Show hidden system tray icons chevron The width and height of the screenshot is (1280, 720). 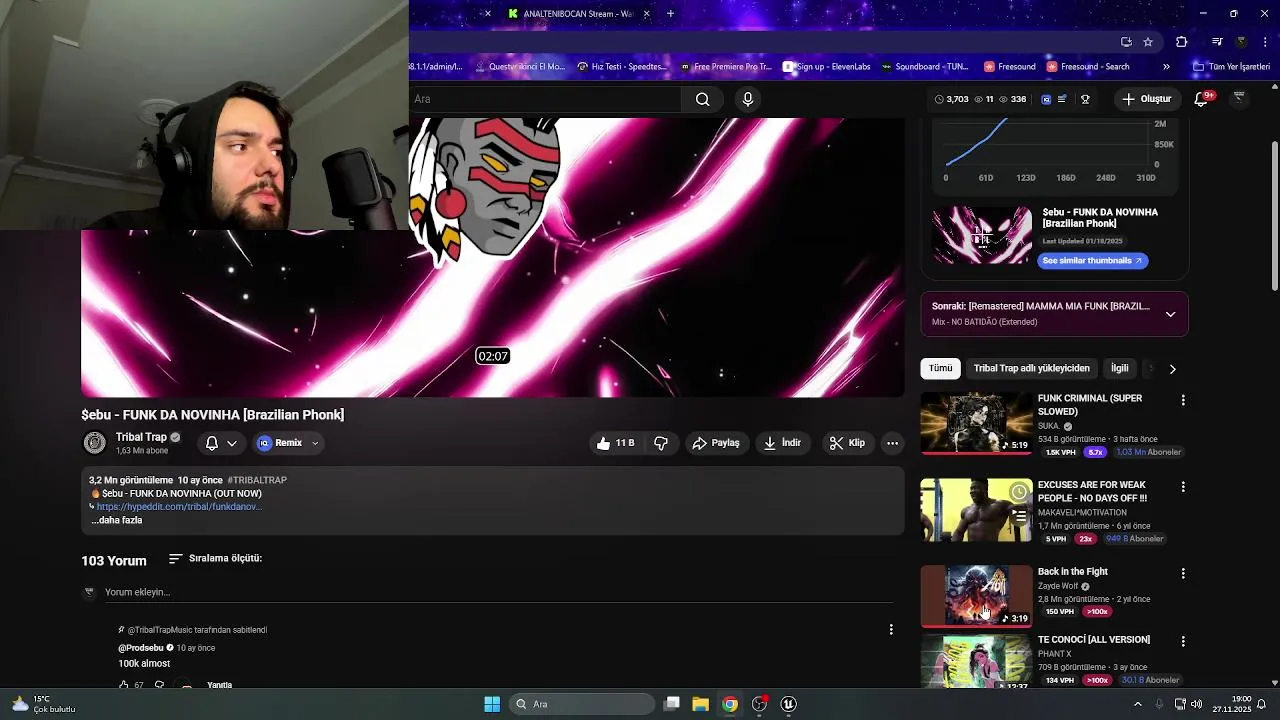point(1137,704)
